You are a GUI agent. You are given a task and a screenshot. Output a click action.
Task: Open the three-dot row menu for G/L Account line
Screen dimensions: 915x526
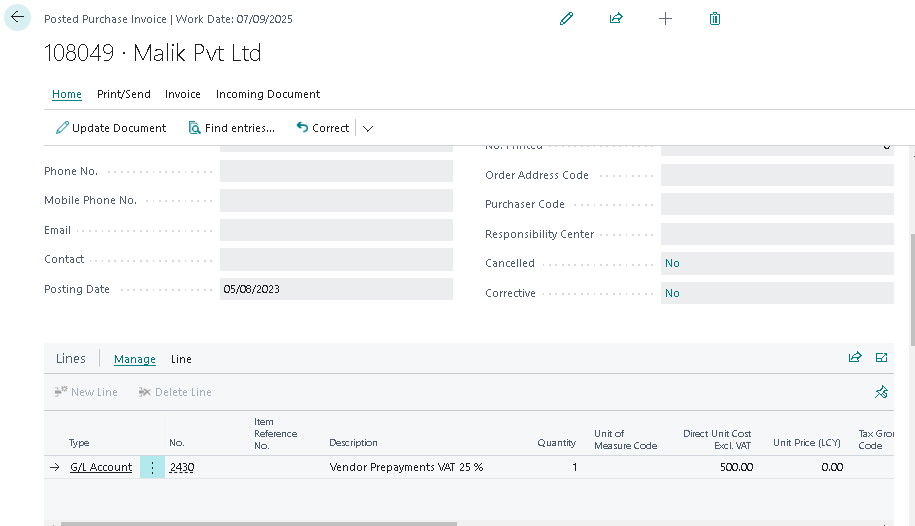pos(152,467)
